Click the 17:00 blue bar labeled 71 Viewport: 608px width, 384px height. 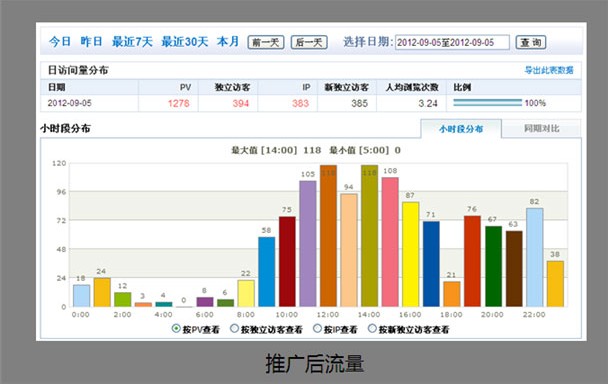point(431,264)
